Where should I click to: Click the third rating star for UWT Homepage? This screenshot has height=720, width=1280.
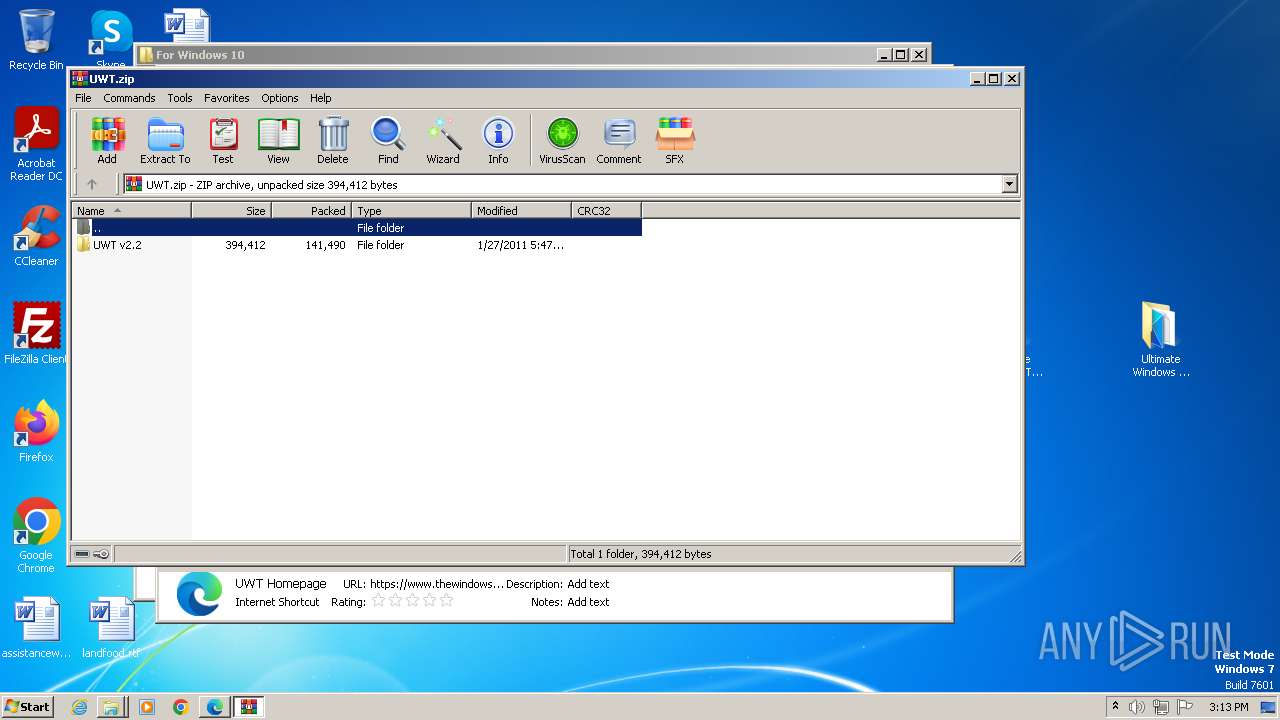[x=412, y=601]
